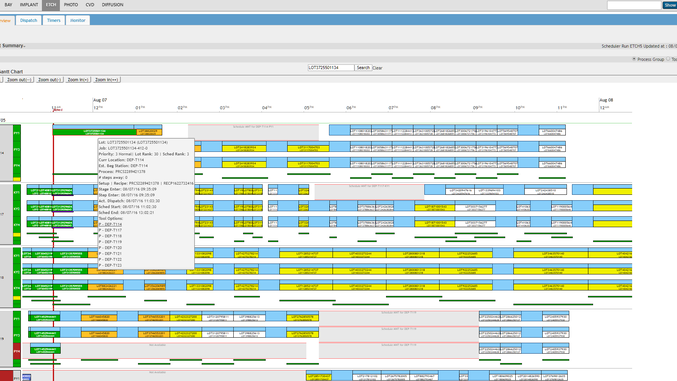Click the Show button at top right

tap(670, 5)
